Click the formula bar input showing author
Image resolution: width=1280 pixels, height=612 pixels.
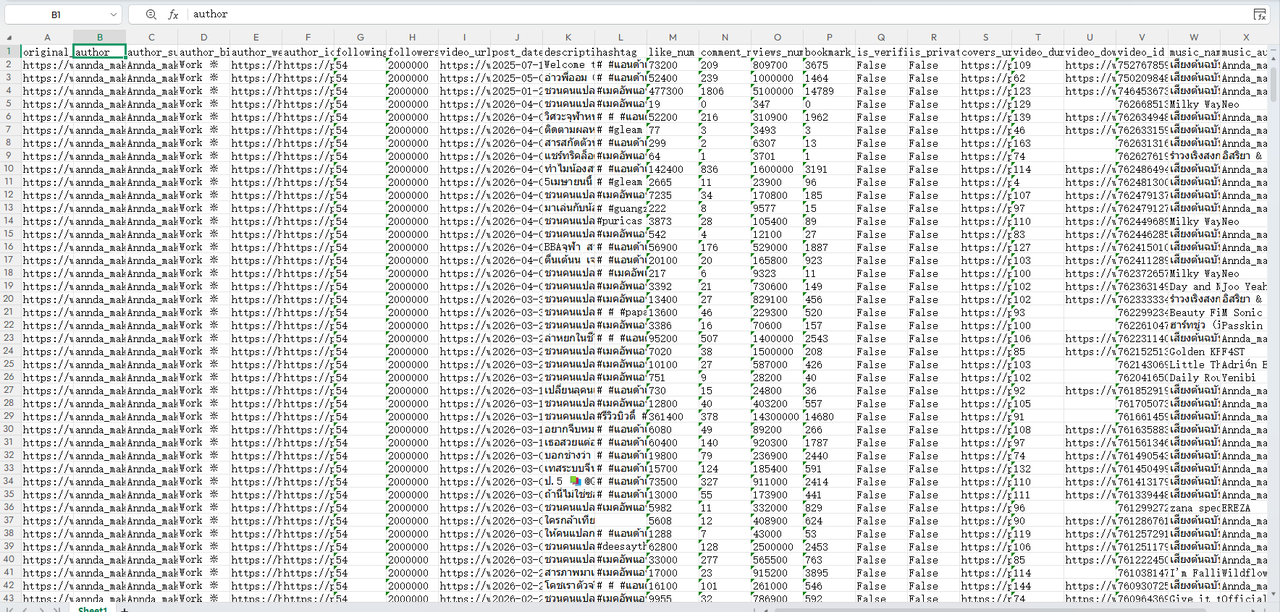click(700, 15)
